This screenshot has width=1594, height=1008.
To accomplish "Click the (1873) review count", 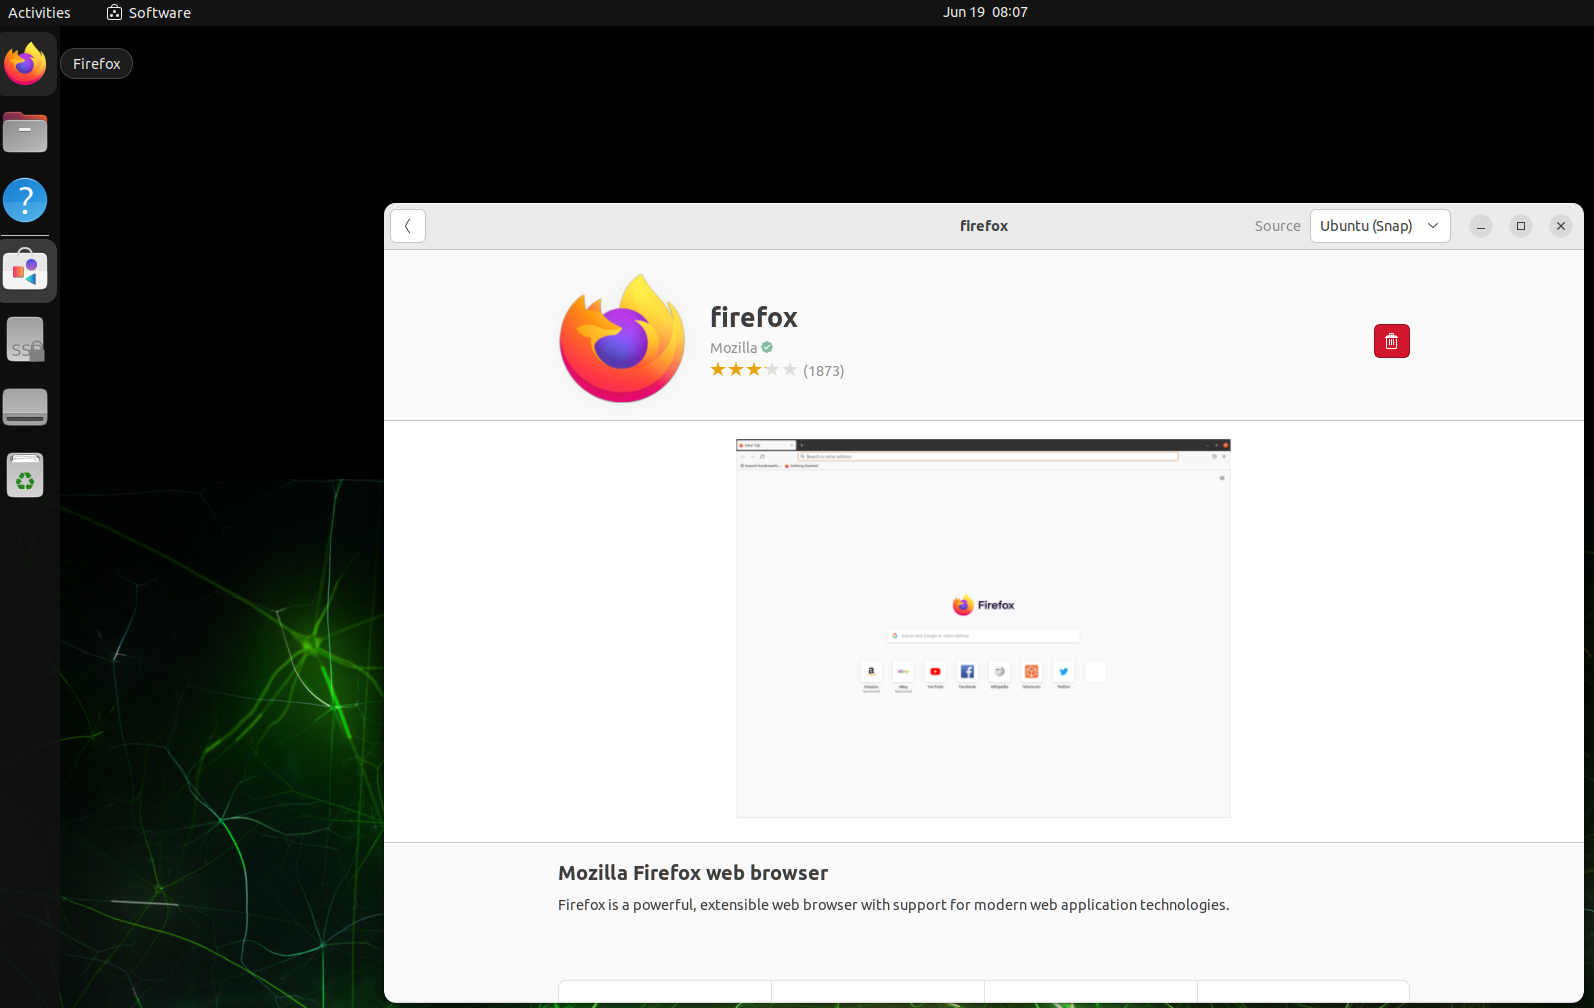I will (824, 371).
